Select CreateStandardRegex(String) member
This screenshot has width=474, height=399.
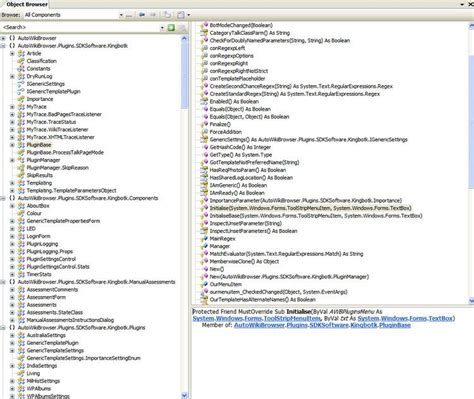point(295,94)
